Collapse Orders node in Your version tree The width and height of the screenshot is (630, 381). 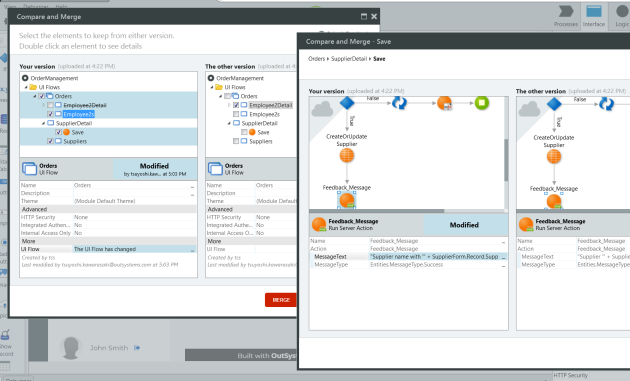[35, 96]
